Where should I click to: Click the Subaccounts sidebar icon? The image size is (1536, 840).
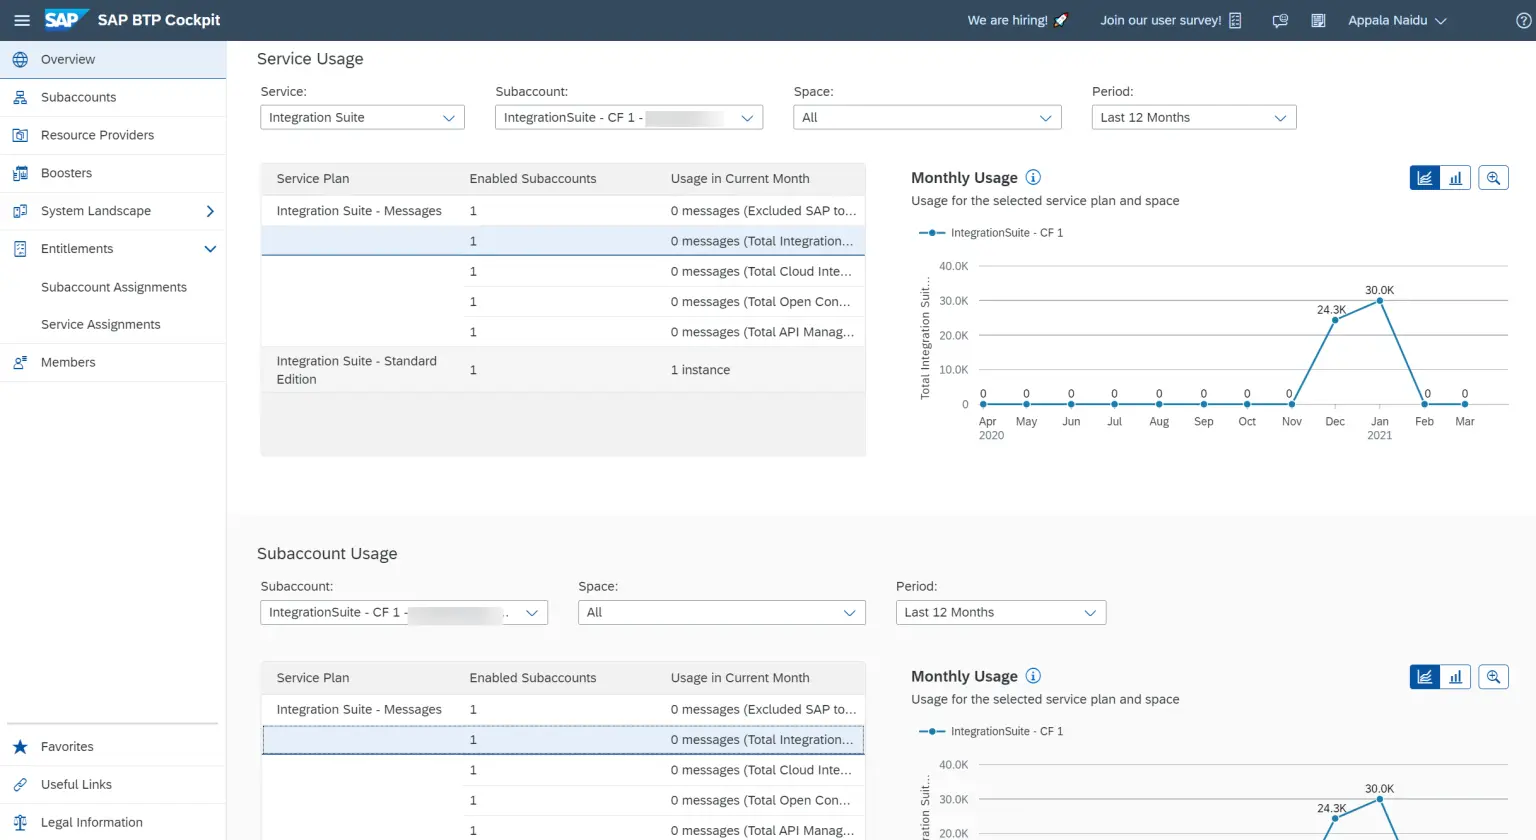20,97
